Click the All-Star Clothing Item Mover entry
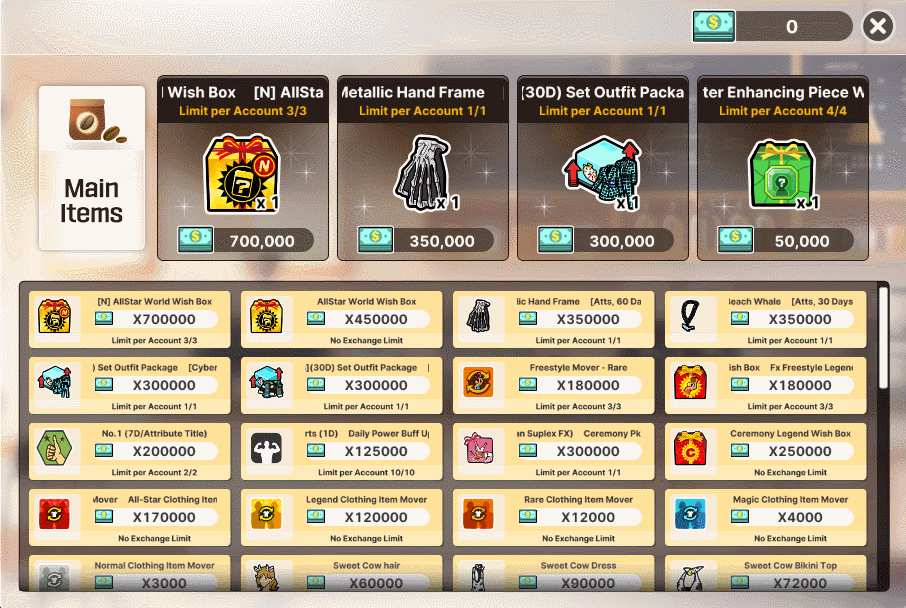 click(x=129, y=517)
